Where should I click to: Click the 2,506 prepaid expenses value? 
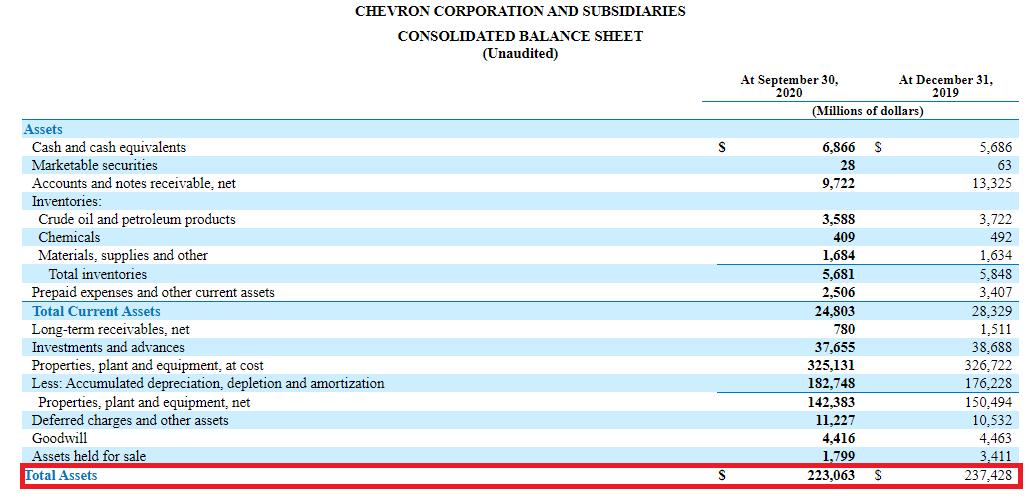[839, 292]
